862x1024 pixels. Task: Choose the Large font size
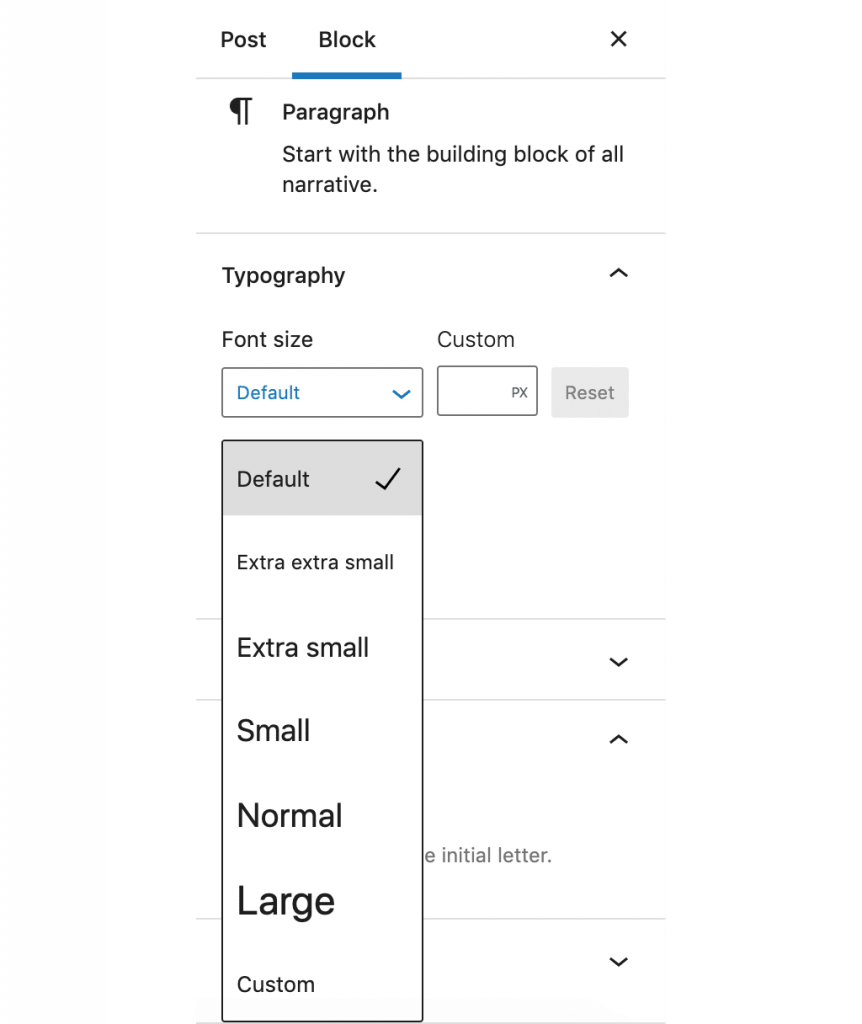[x=286, y=901]
